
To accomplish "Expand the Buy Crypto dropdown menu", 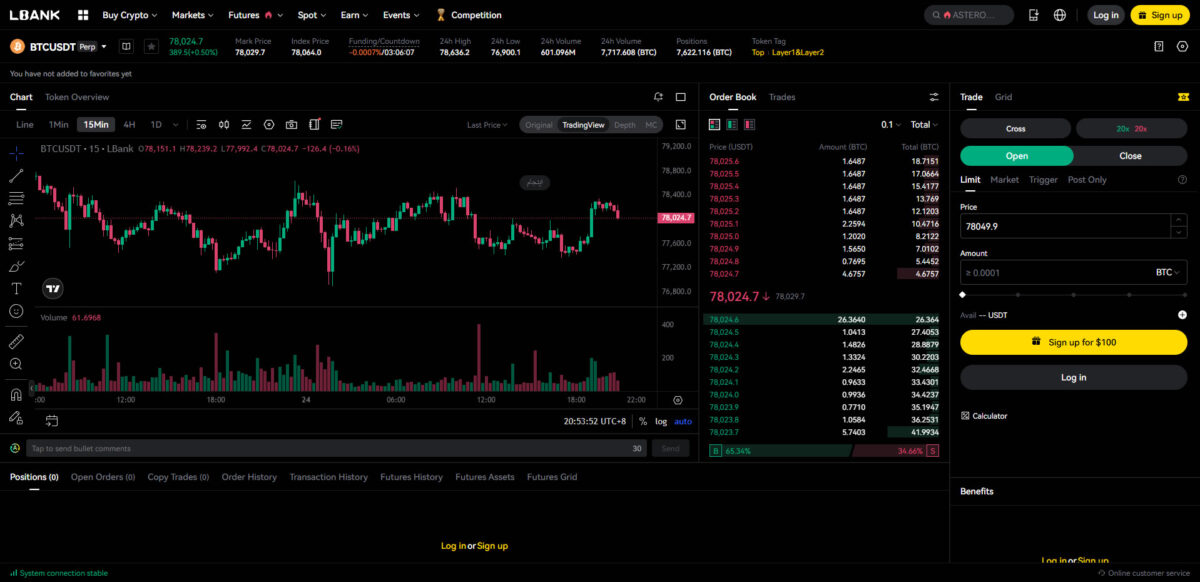I will coord(130,15).
